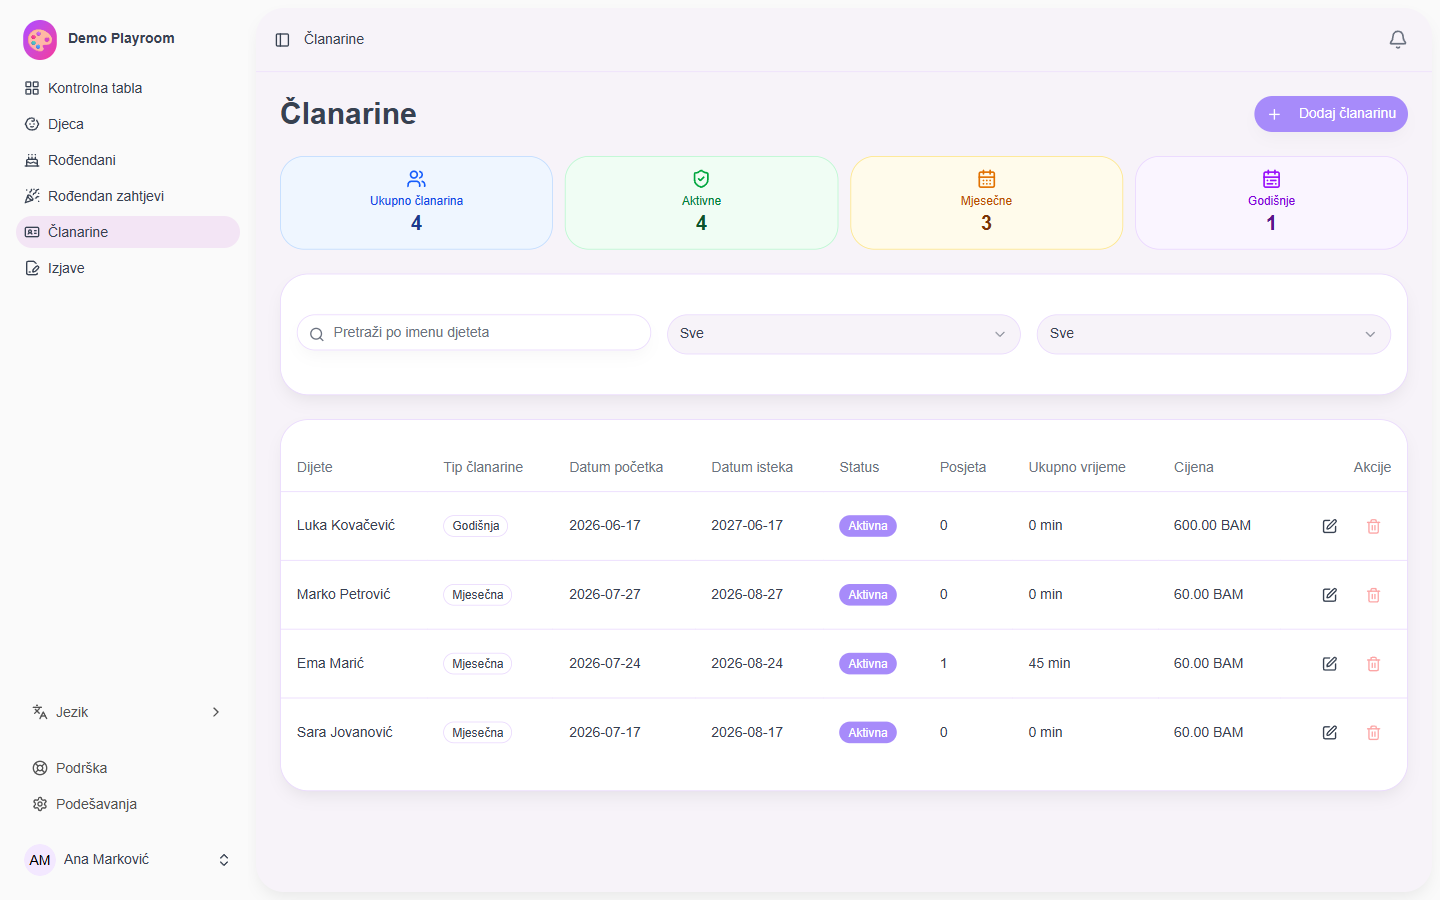The image size is (1440, 900).
Task: Select Članarine in the sidebar
Action: [128, 232]
